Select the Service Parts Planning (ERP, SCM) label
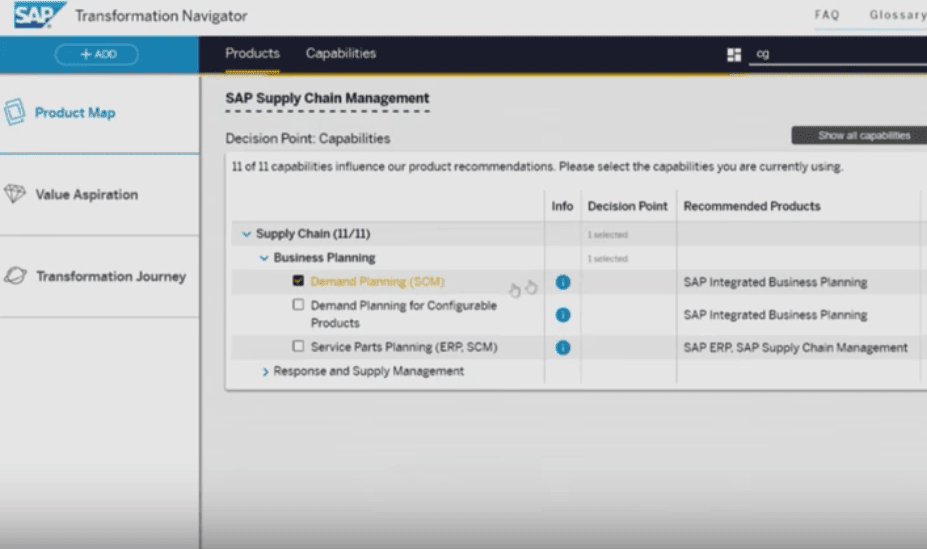Viewport: 927px width, 549px height. tap(404, 347)
